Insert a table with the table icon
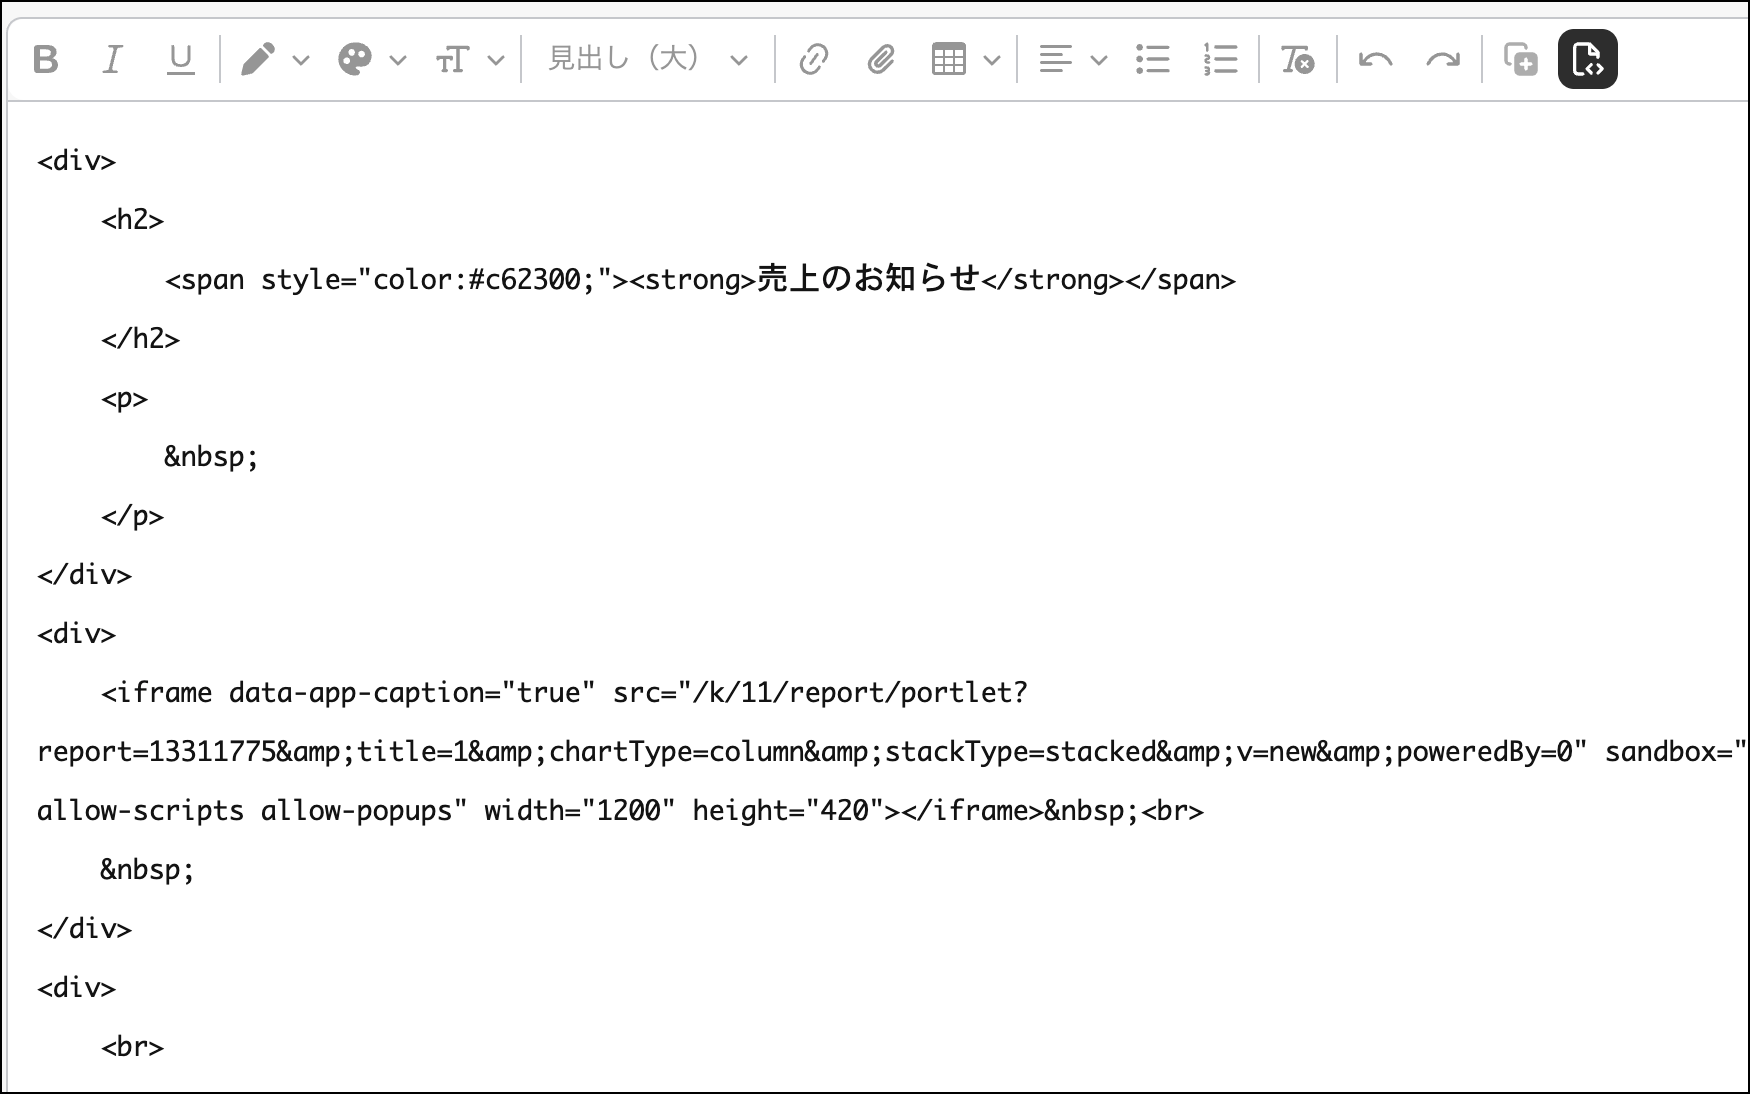The image size is (1750, 1094). [948, 60]
